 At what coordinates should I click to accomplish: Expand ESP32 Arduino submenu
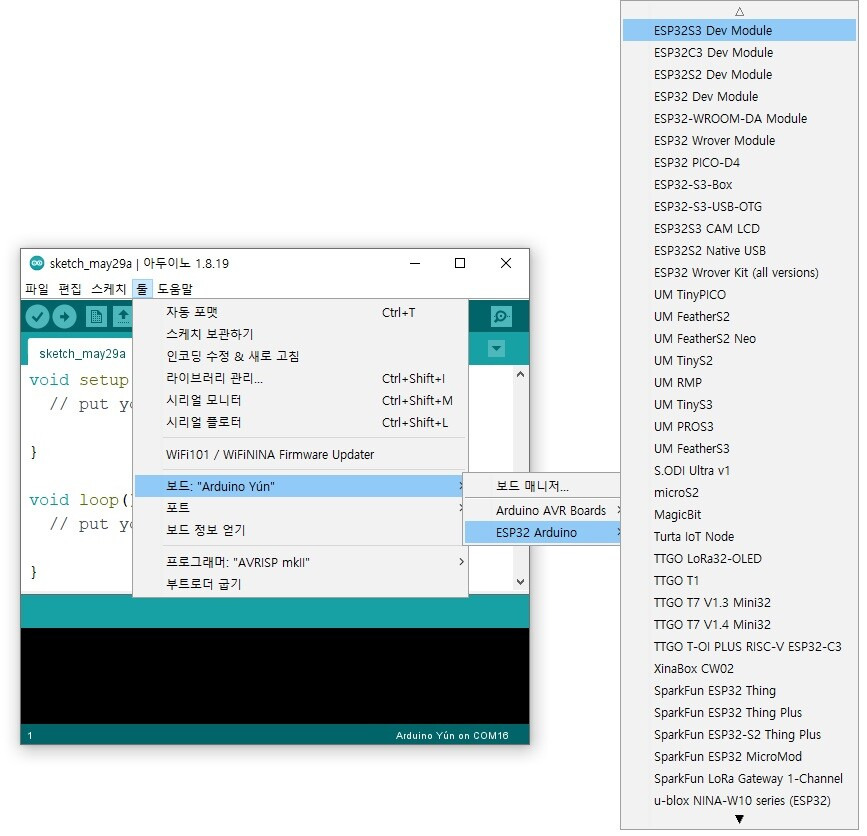[542, 532]
